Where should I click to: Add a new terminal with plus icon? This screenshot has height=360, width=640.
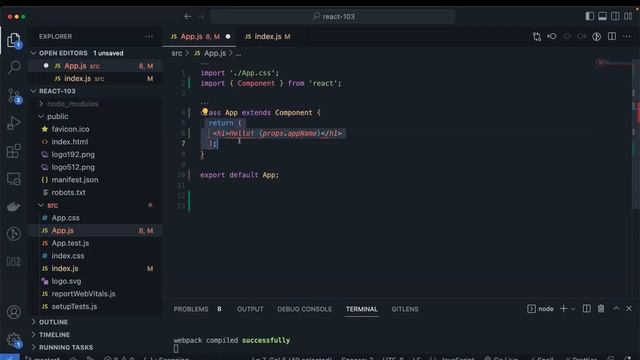pyautogui.click(x=563, y=309)
